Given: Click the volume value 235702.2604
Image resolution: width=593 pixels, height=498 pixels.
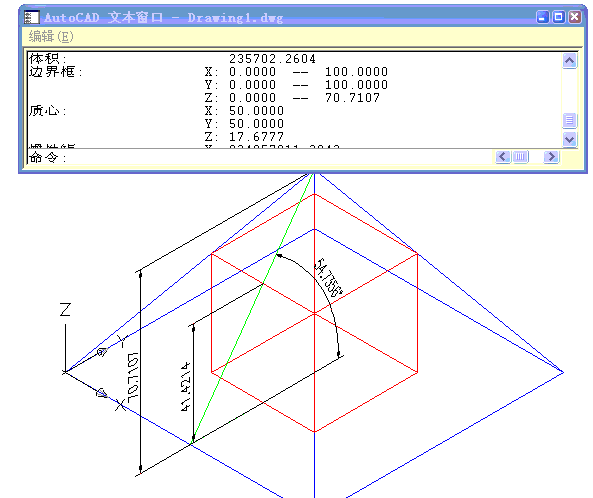Looking at the screenshot, I should (272, 59).
